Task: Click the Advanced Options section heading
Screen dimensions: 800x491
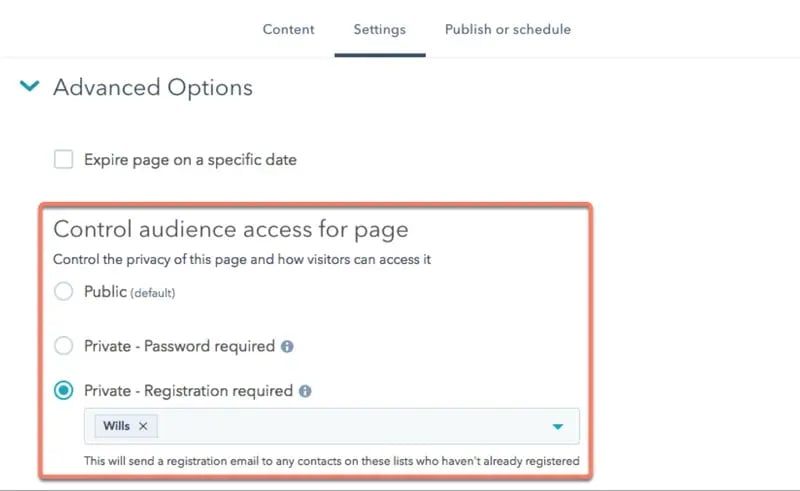Action: coord(152,88)
